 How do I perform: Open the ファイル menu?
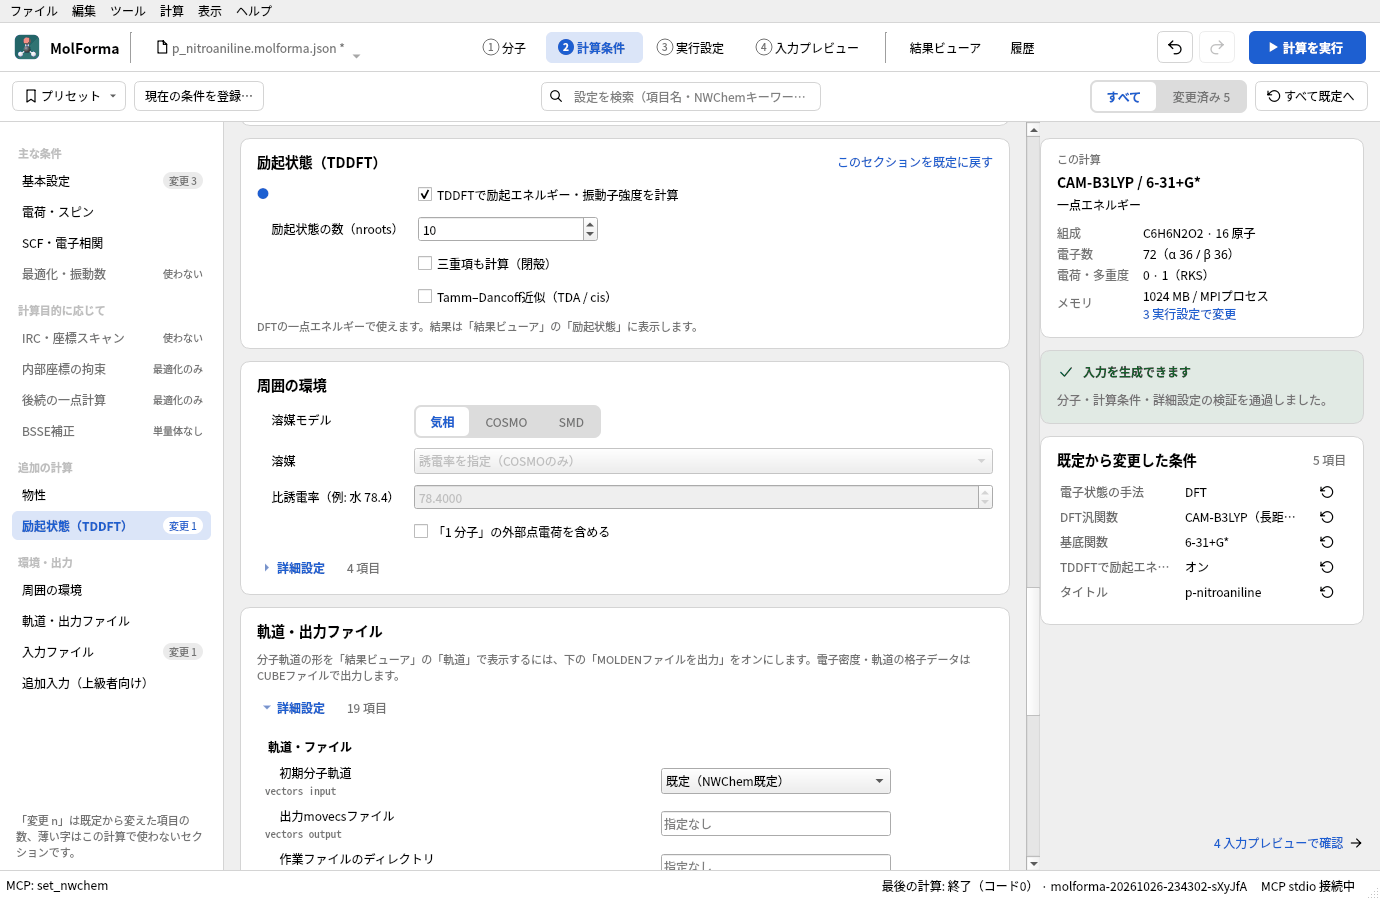tap(34, 11)
